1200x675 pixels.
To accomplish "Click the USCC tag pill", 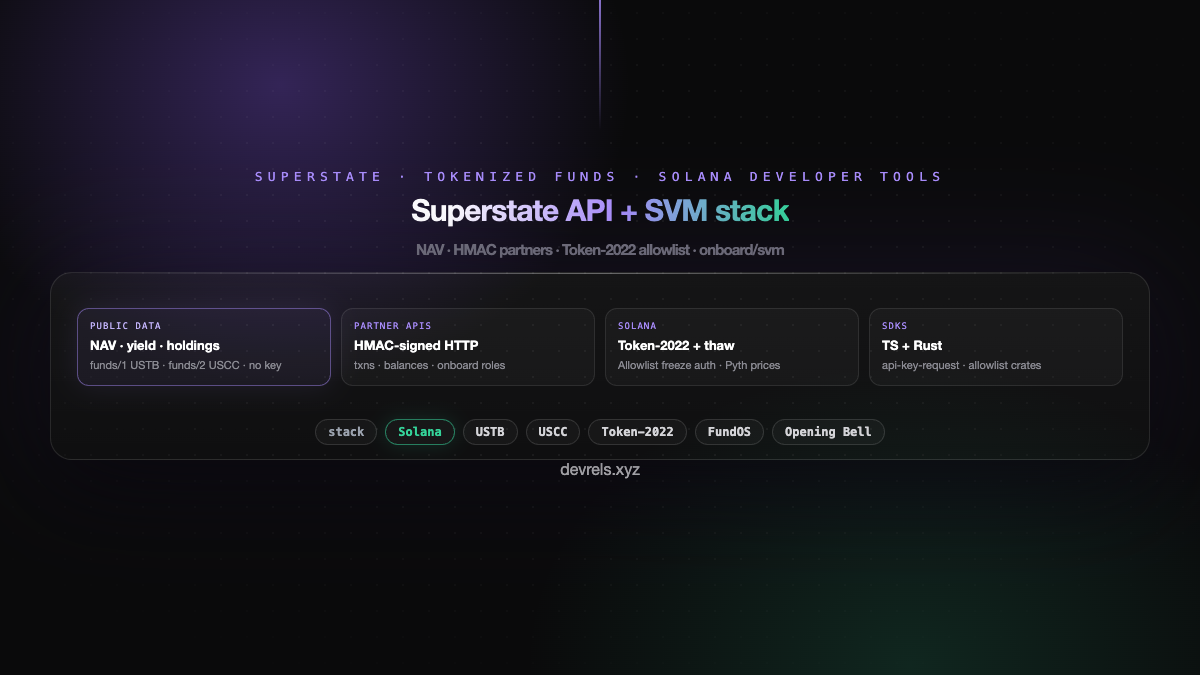I will pyautogui.click(x=553, y=432).
